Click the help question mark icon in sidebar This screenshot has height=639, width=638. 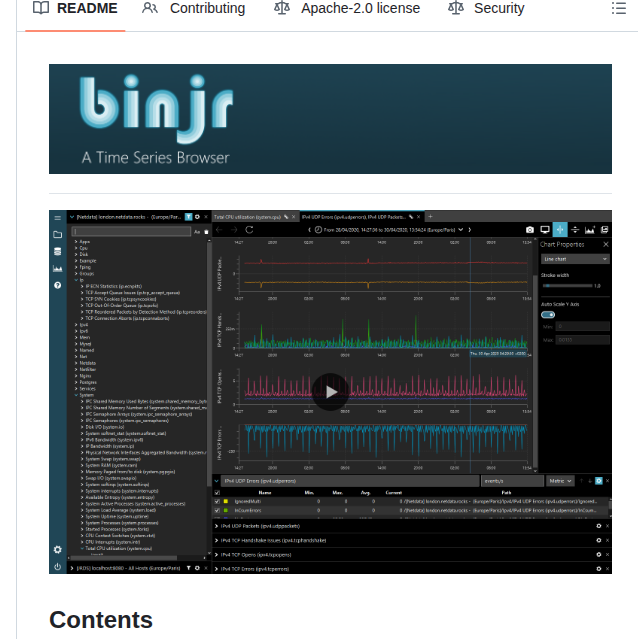pos(57,285)
